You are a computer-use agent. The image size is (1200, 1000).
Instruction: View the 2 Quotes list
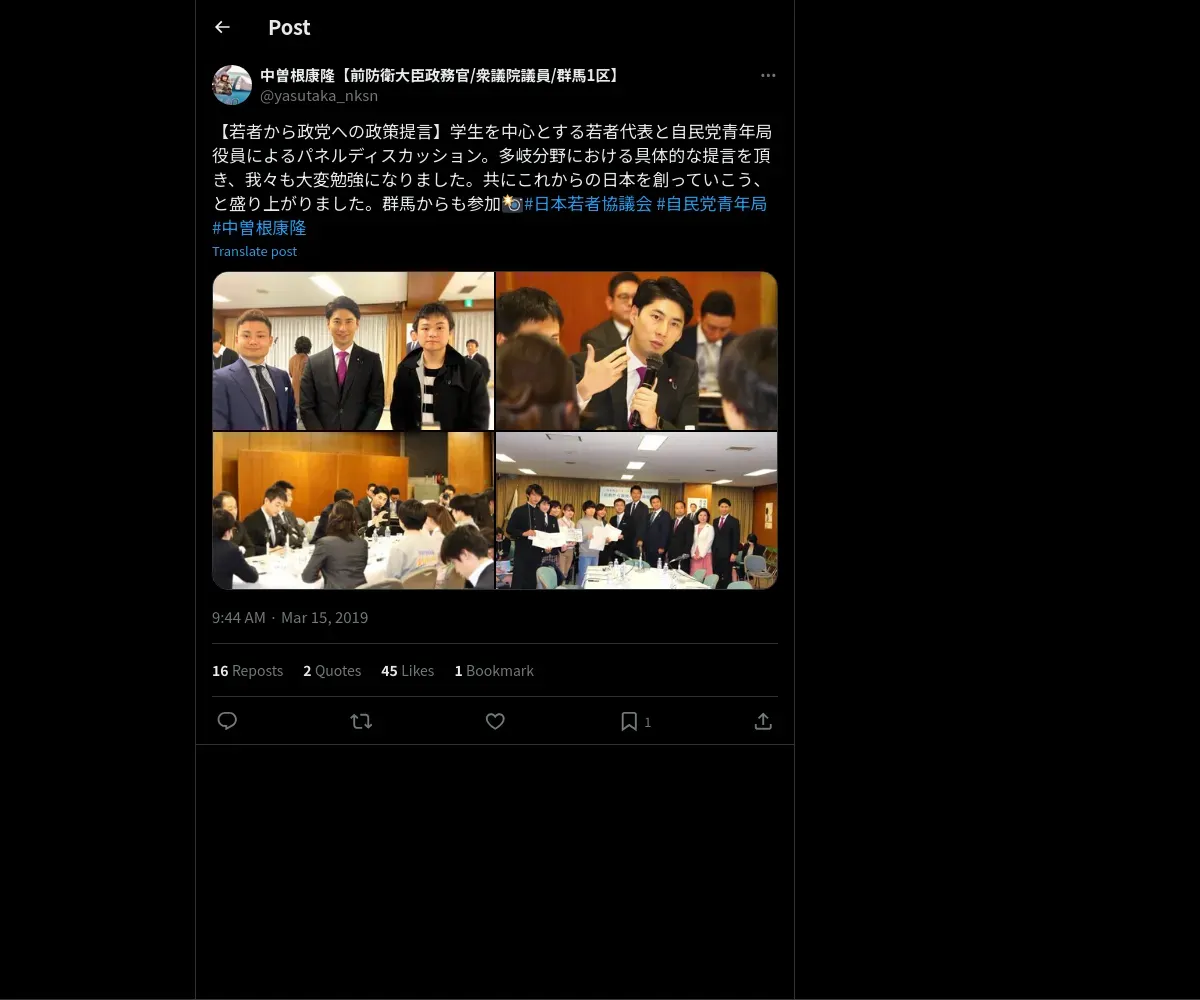click(x=332, y=671)
